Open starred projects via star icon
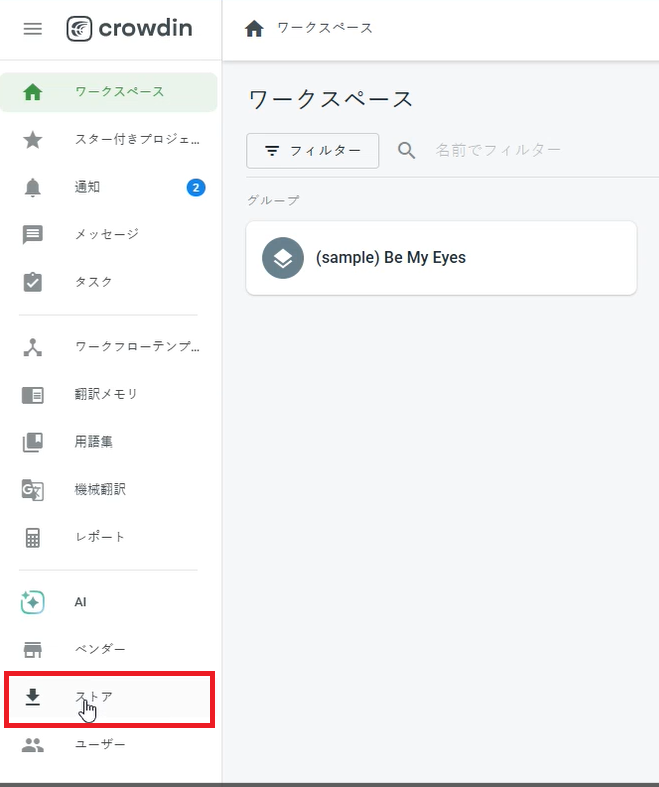 33,140
